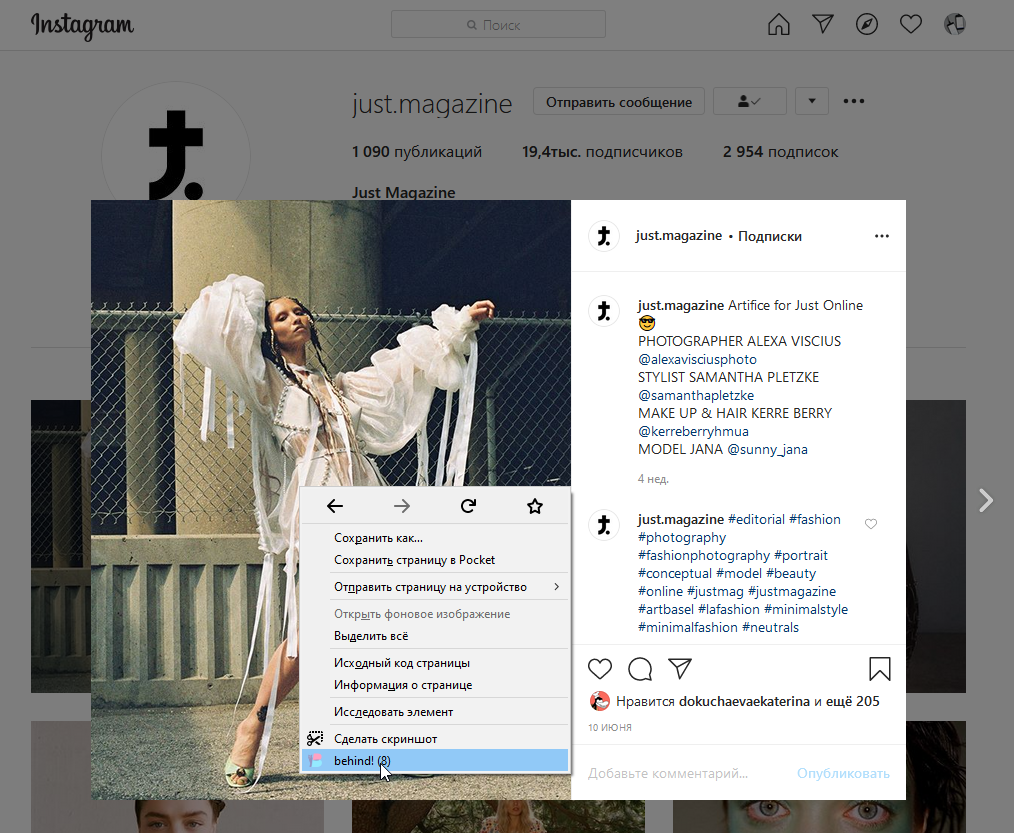Image resolution: width=1014 pixels, height=833 pixels.
Task: Click the '19,4тыс. подписчиков' followers count
Action: 602,152
